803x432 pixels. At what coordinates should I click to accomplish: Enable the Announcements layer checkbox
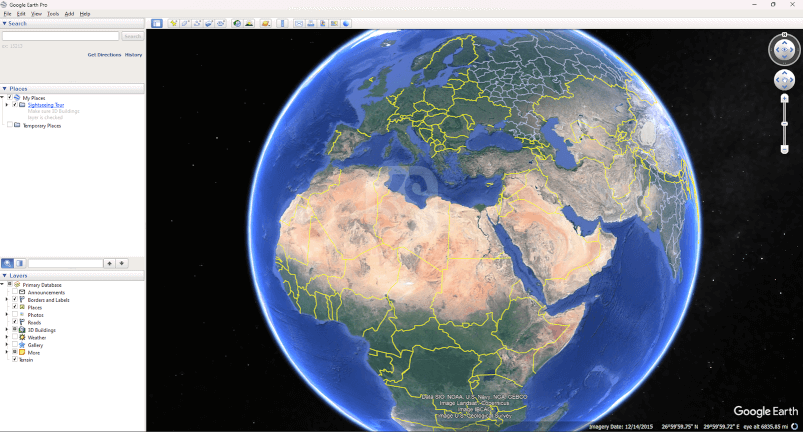[x=15, y=292]
